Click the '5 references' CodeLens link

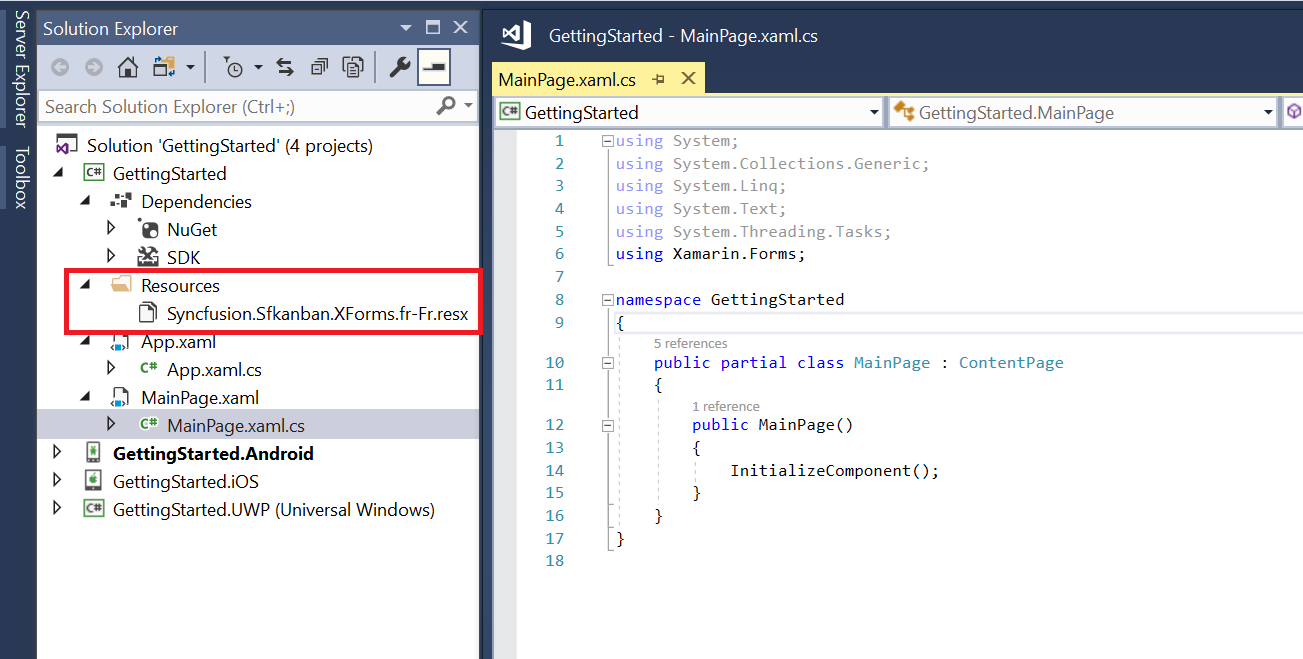(x=690, y=343)
